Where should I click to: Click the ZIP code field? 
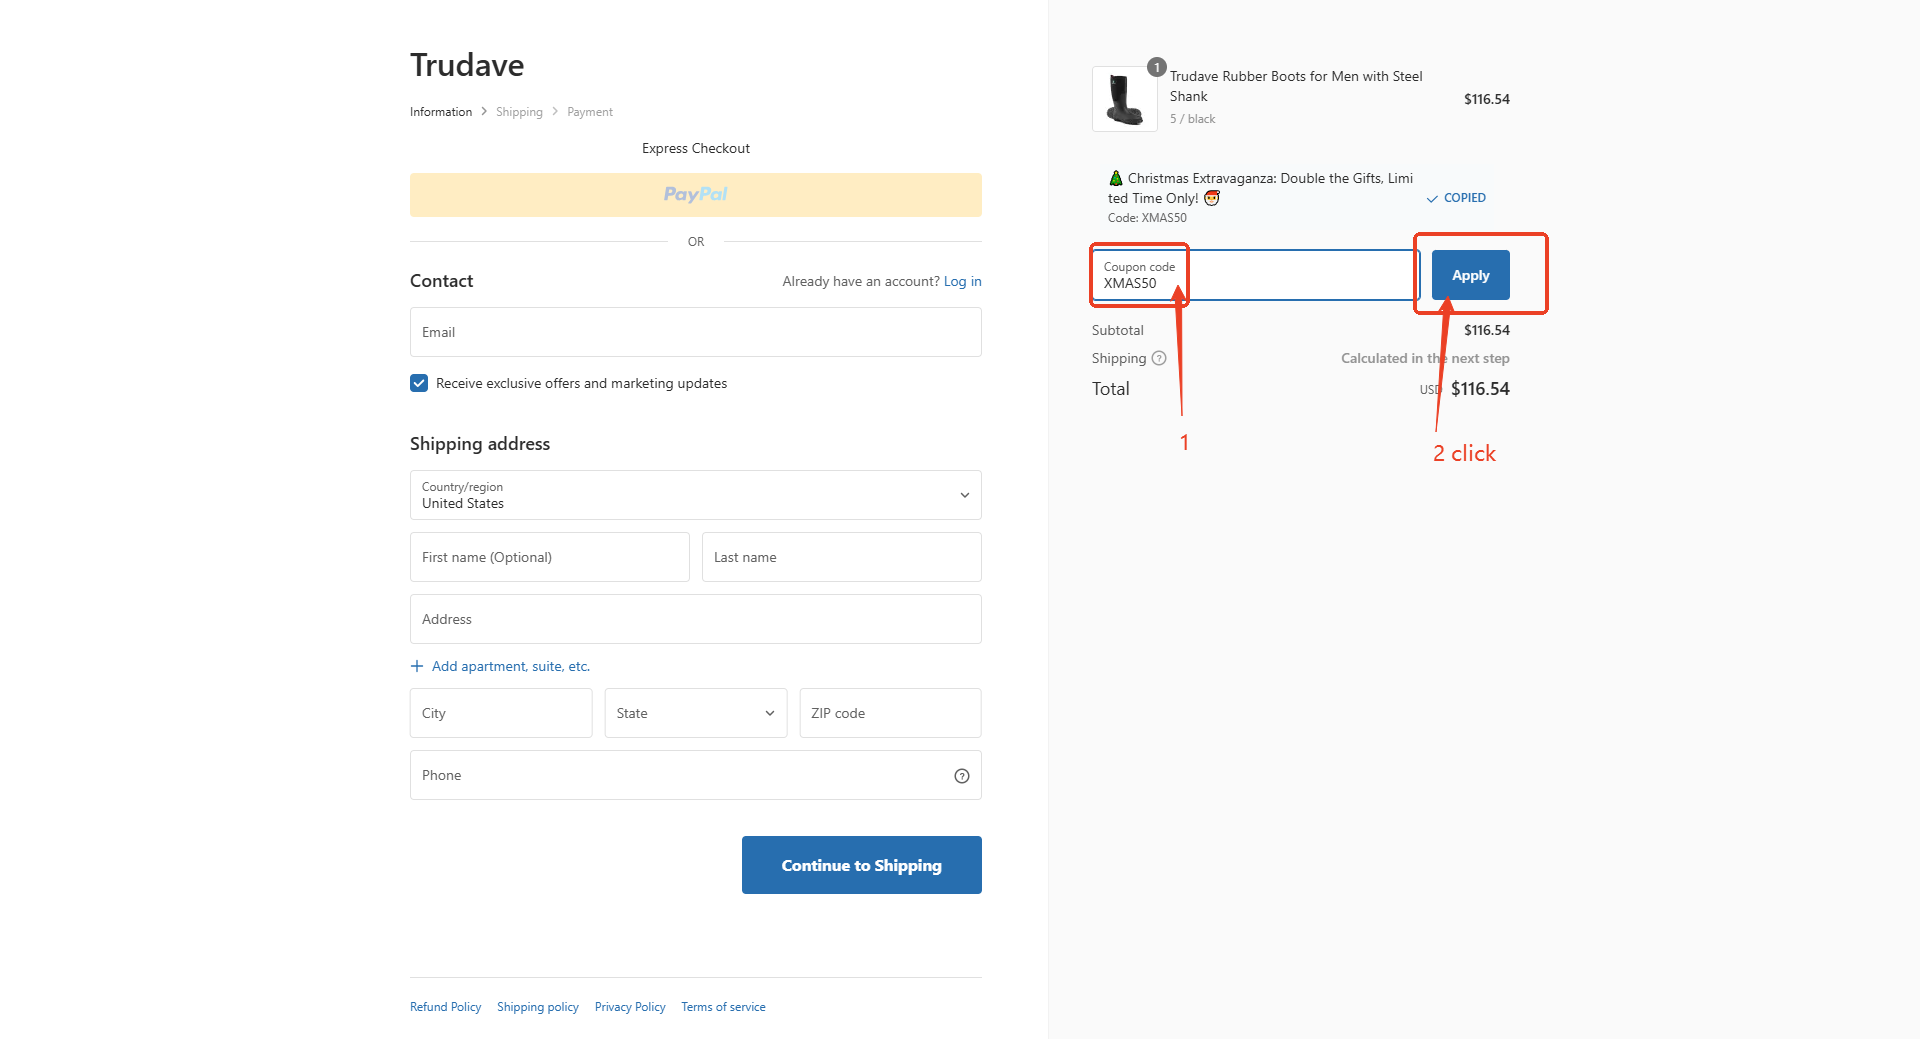[x=889, y=713]
